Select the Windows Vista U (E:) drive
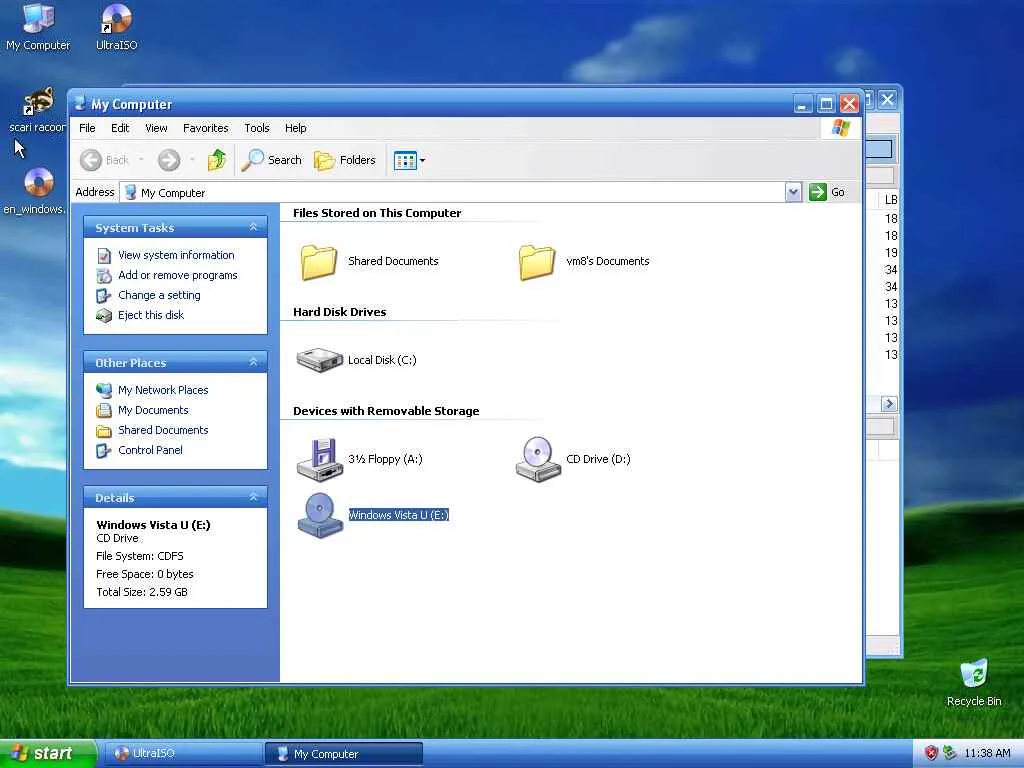This screenshot has height=768, width=1024. [320, 515]
